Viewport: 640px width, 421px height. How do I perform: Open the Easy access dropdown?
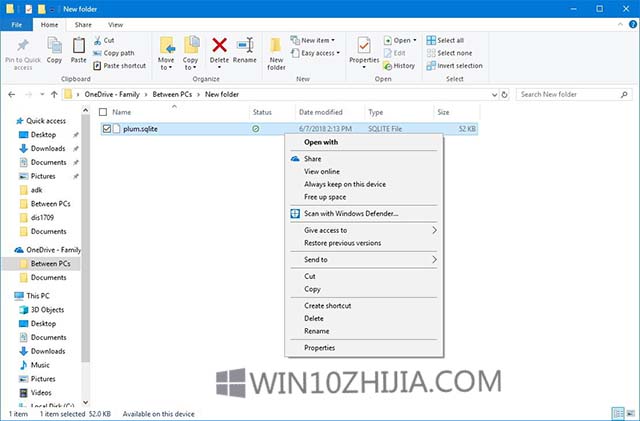tap(320, 53)
